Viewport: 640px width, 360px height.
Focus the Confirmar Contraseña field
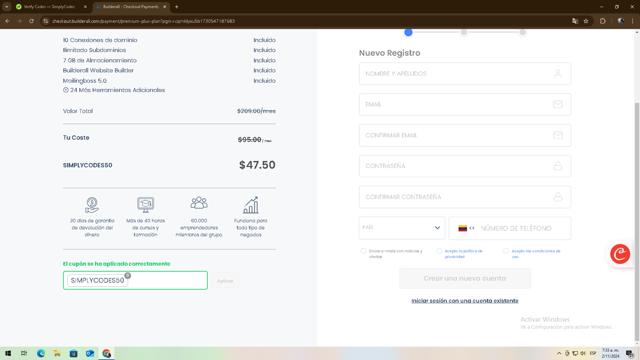(465, 197)
